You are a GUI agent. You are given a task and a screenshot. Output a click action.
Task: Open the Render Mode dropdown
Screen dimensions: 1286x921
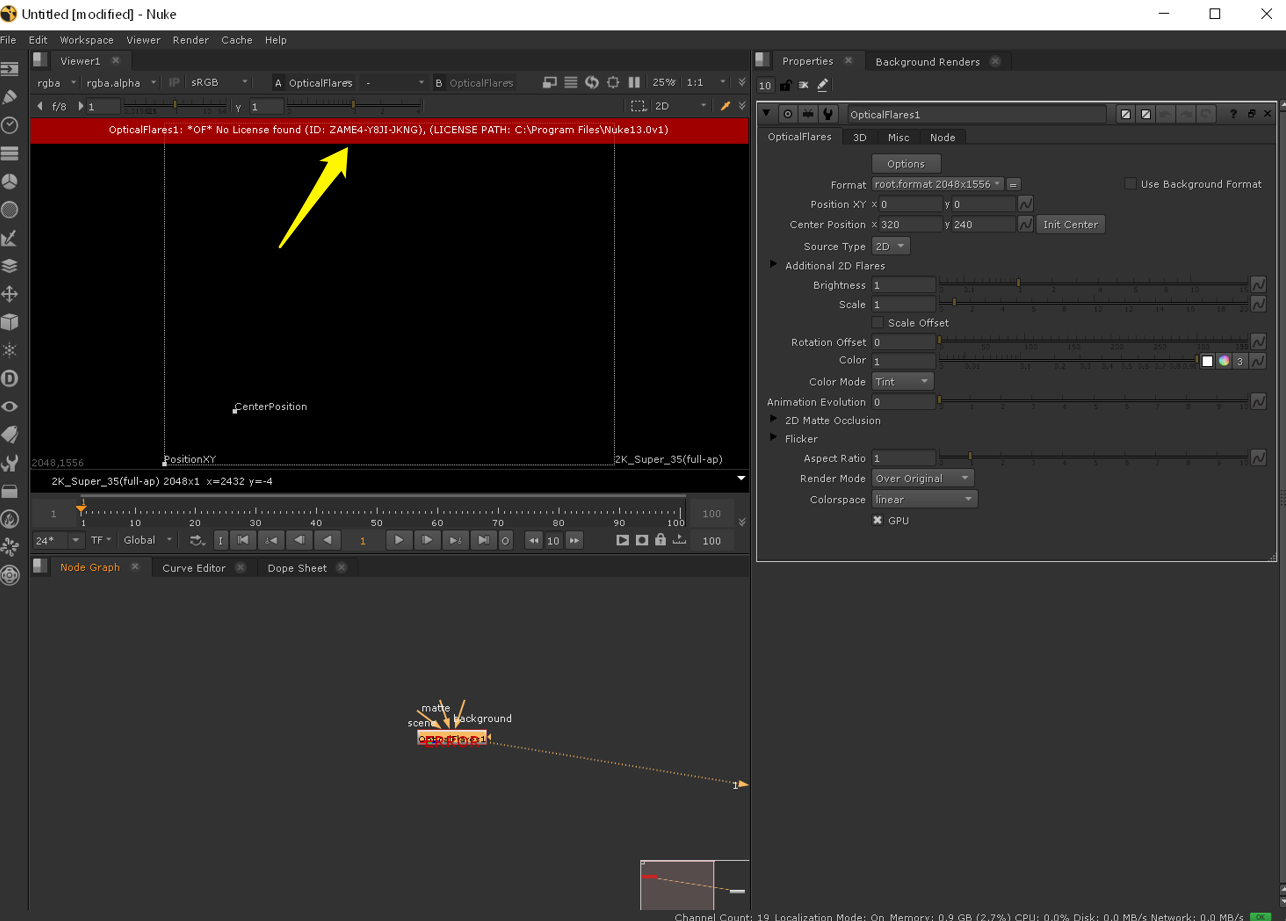922,479
